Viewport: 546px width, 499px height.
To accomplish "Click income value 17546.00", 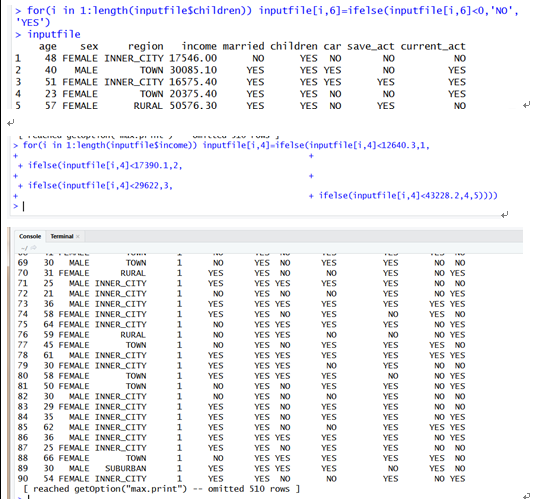I will (x=193, y=58).
